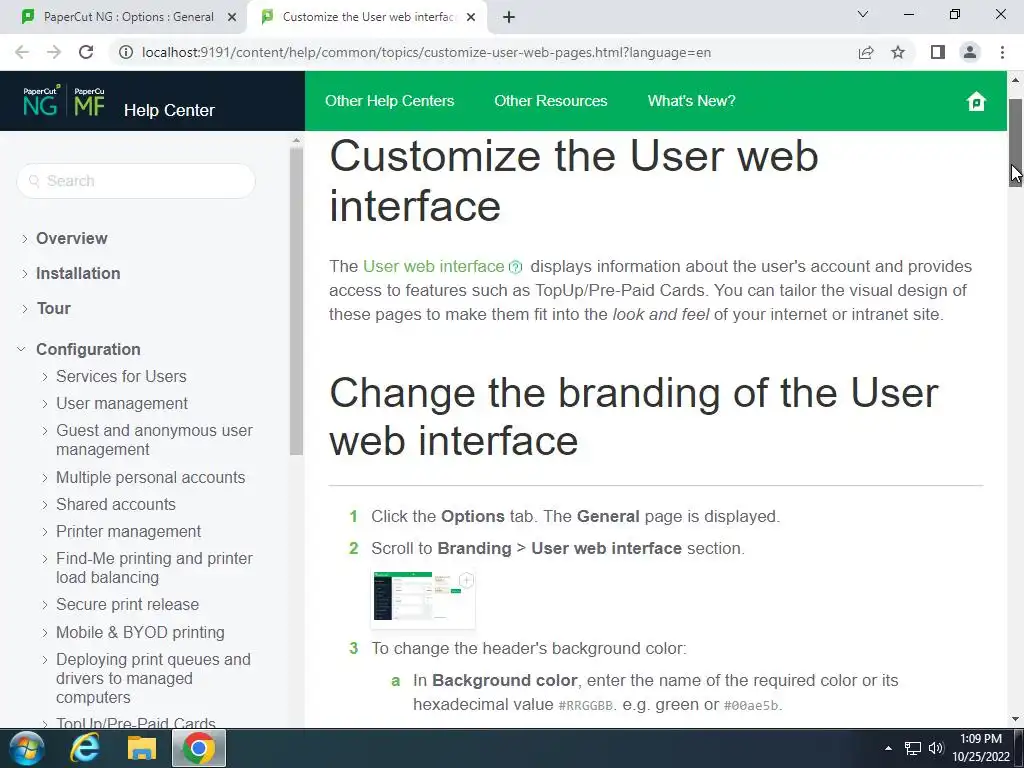Image resolution: width=1024 pixels, height=768 pixels.
Task: Click the share page icon in address bar
Action: (866, 52)
